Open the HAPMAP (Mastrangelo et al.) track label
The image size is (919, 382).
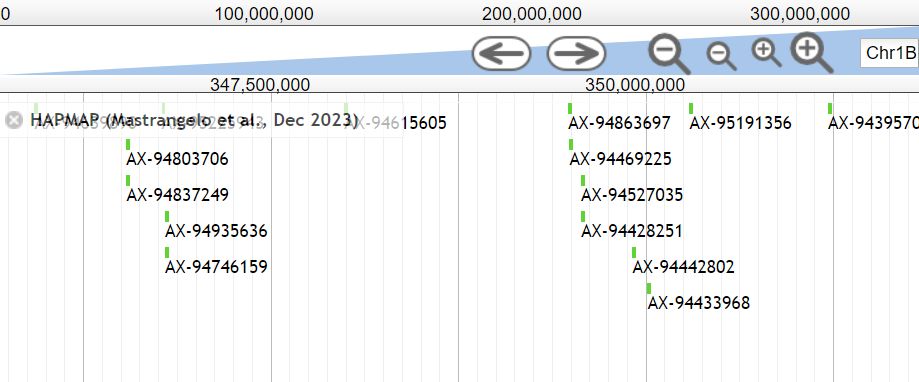(x=194, y=120)
